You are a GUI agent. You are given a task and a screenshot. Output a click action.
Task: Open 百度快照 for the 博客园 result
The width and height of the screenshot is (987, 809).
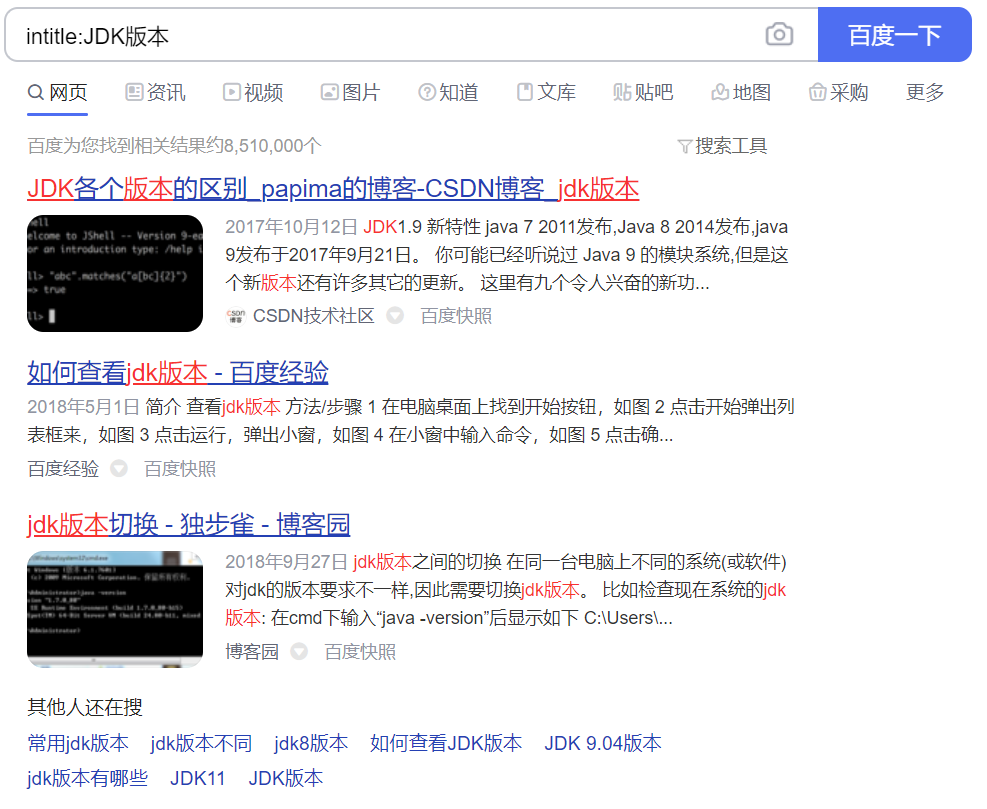point(360,652)
